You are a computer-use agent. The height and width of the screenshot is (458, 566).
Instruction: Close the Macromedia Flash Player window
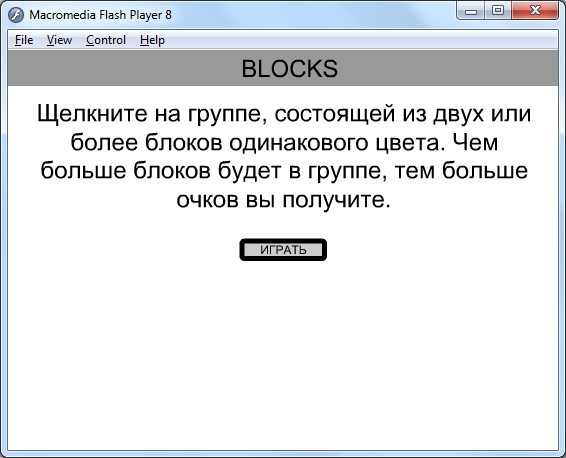pyautogui.click(x=535, y=11)
